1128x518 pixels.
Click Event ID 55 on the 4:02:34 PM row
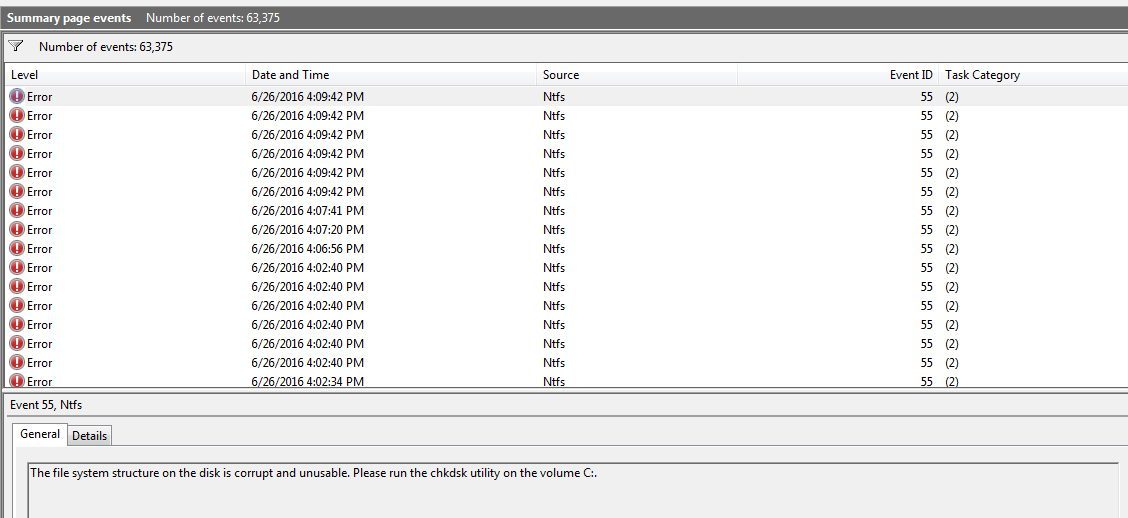927,381
